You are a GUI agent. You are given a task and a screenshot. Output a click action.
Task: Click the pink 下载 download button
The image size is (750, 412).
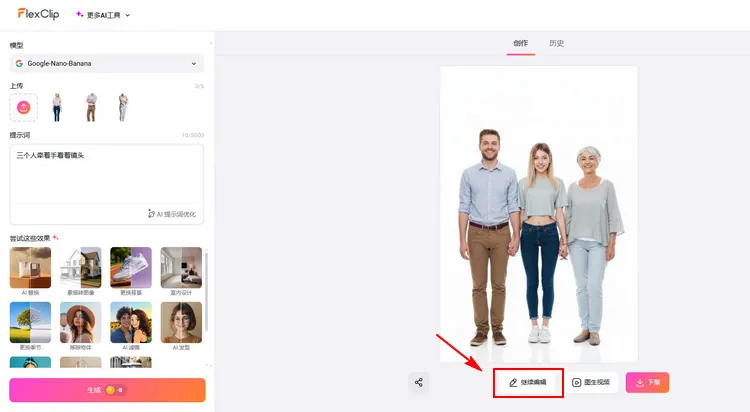[x=647, y=382]
